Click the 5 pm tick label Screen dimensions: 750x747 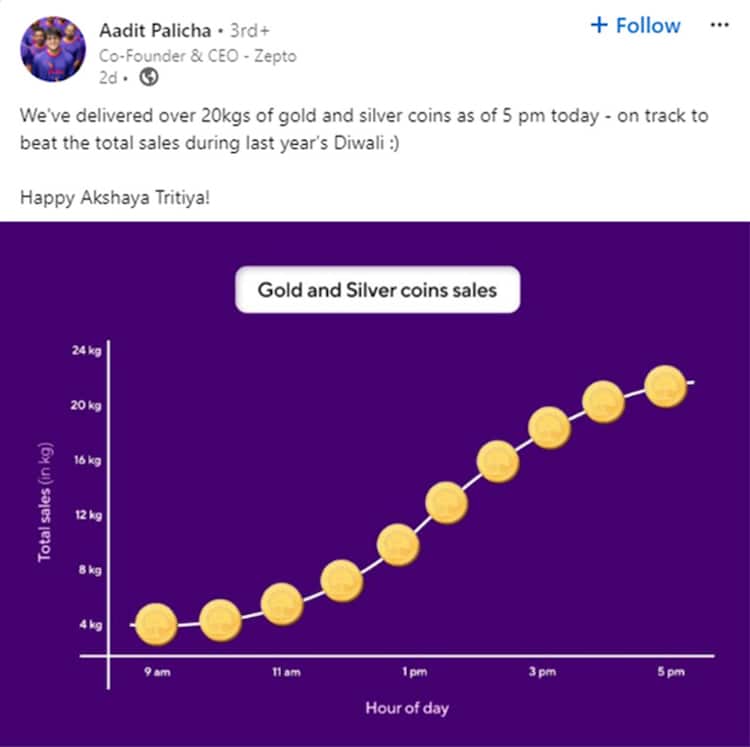[x=670, y=673]
